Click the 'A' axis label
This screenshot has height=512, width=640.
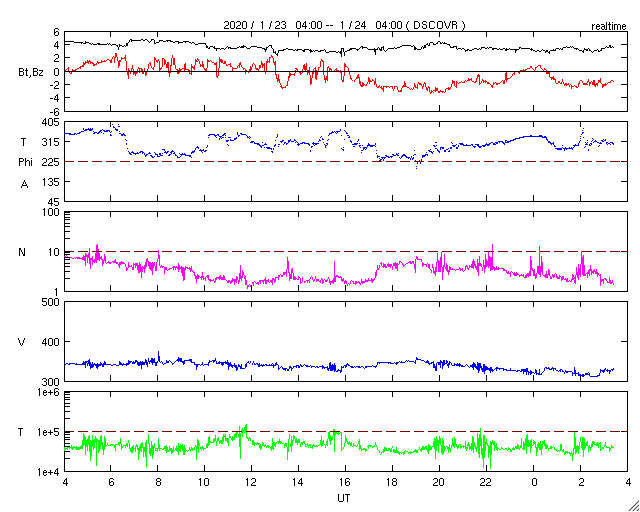[x=24, y=185]
